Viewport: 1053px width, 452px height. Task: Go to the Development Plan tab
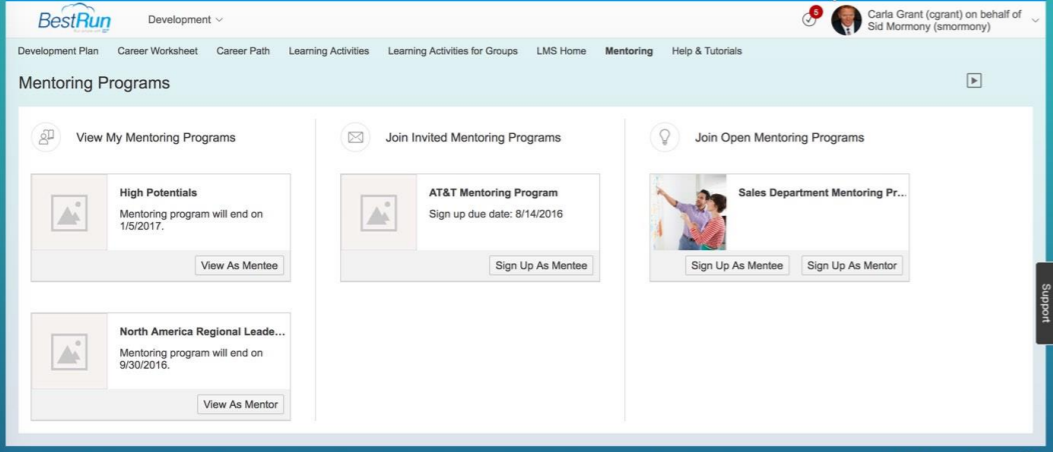pyautogui.click(x=58, y=51)
